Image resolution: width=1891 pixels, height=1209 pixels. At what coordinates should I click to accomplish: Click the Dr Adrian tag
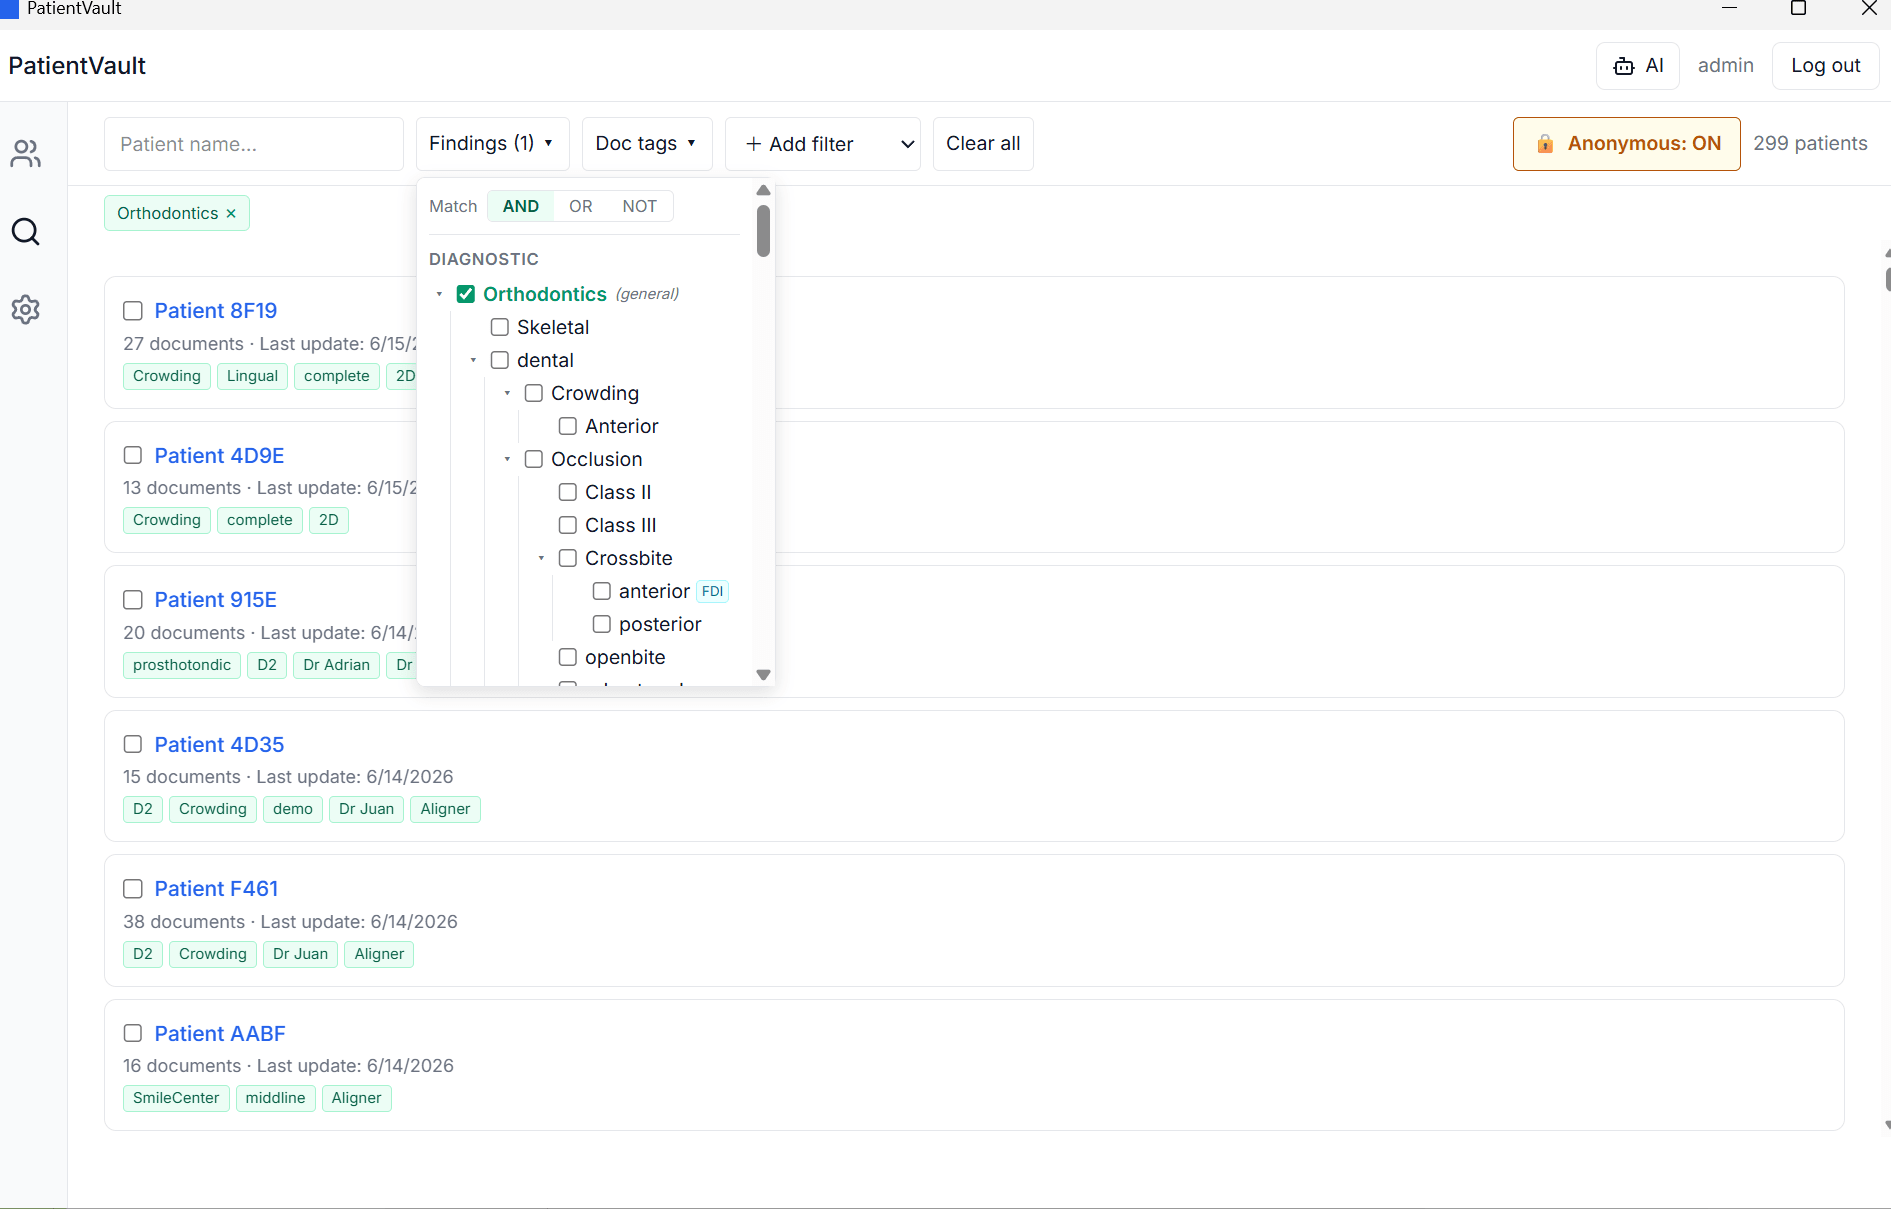coord(336,665)
